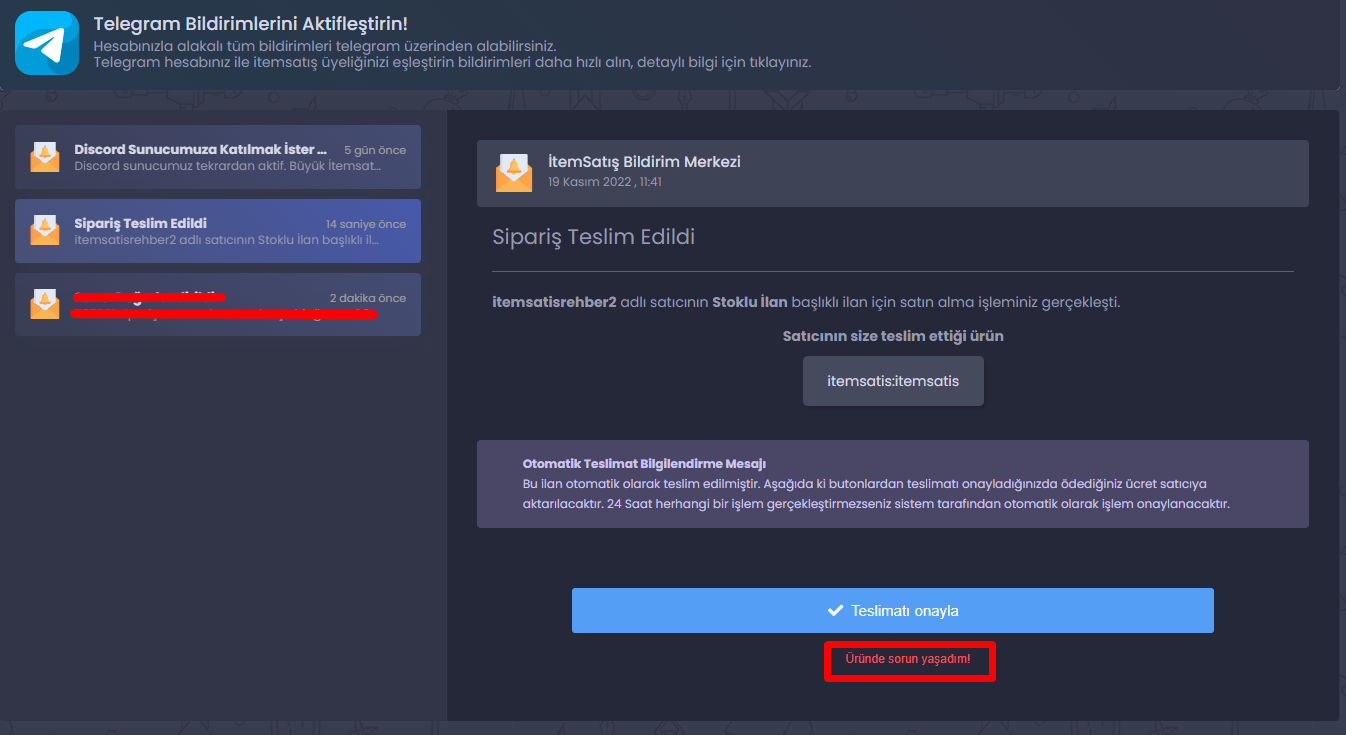Screen dimensions: 1346x735
Task: Click the bell envelope icon in İtemSatış Bildirim Merkezi header
Action: pos(514,173)
